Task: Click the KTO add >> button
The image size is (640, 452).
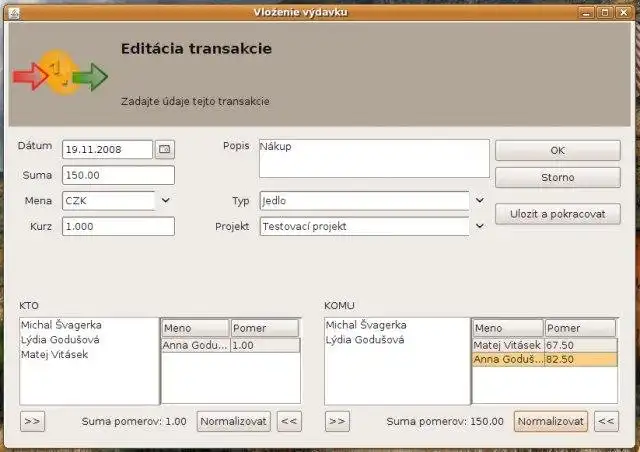Action: pos(32,421)
